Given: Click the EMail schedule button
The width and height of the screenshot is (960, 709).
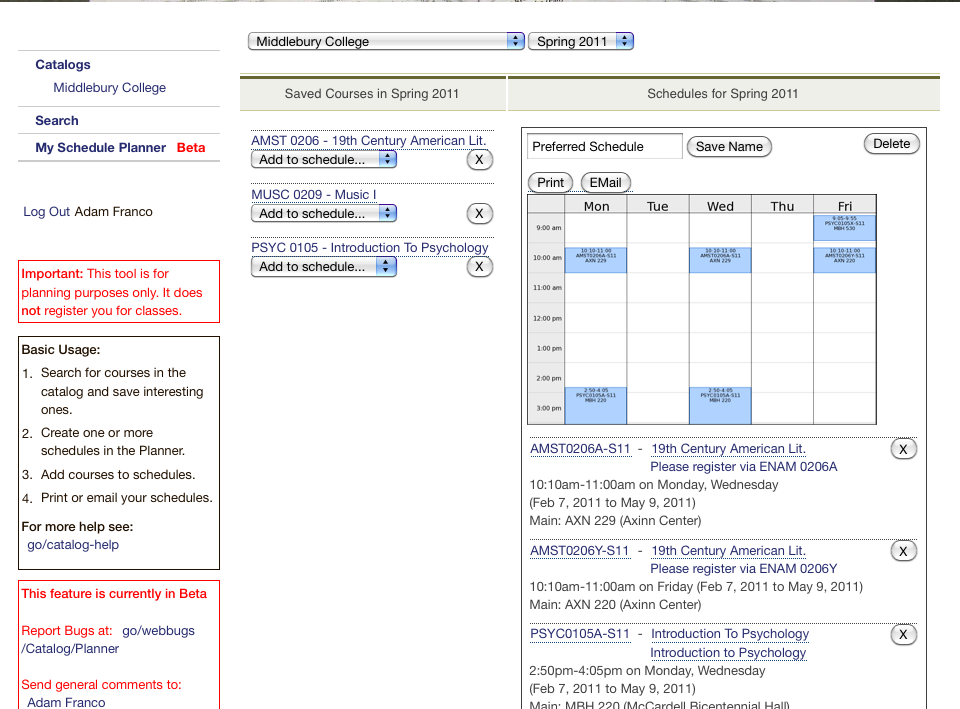Looking at the screenshot, I should click(606, 182).
